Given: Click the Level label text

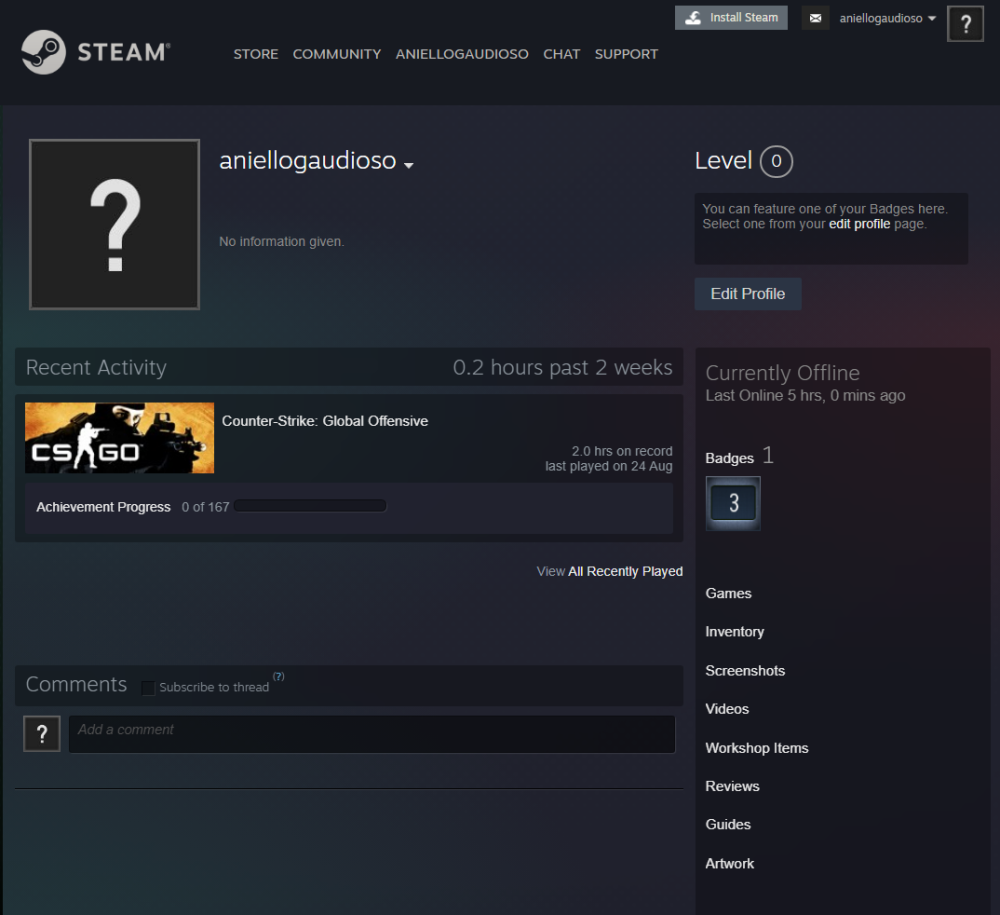Looking at the screenshot, I should coord(723,161).
